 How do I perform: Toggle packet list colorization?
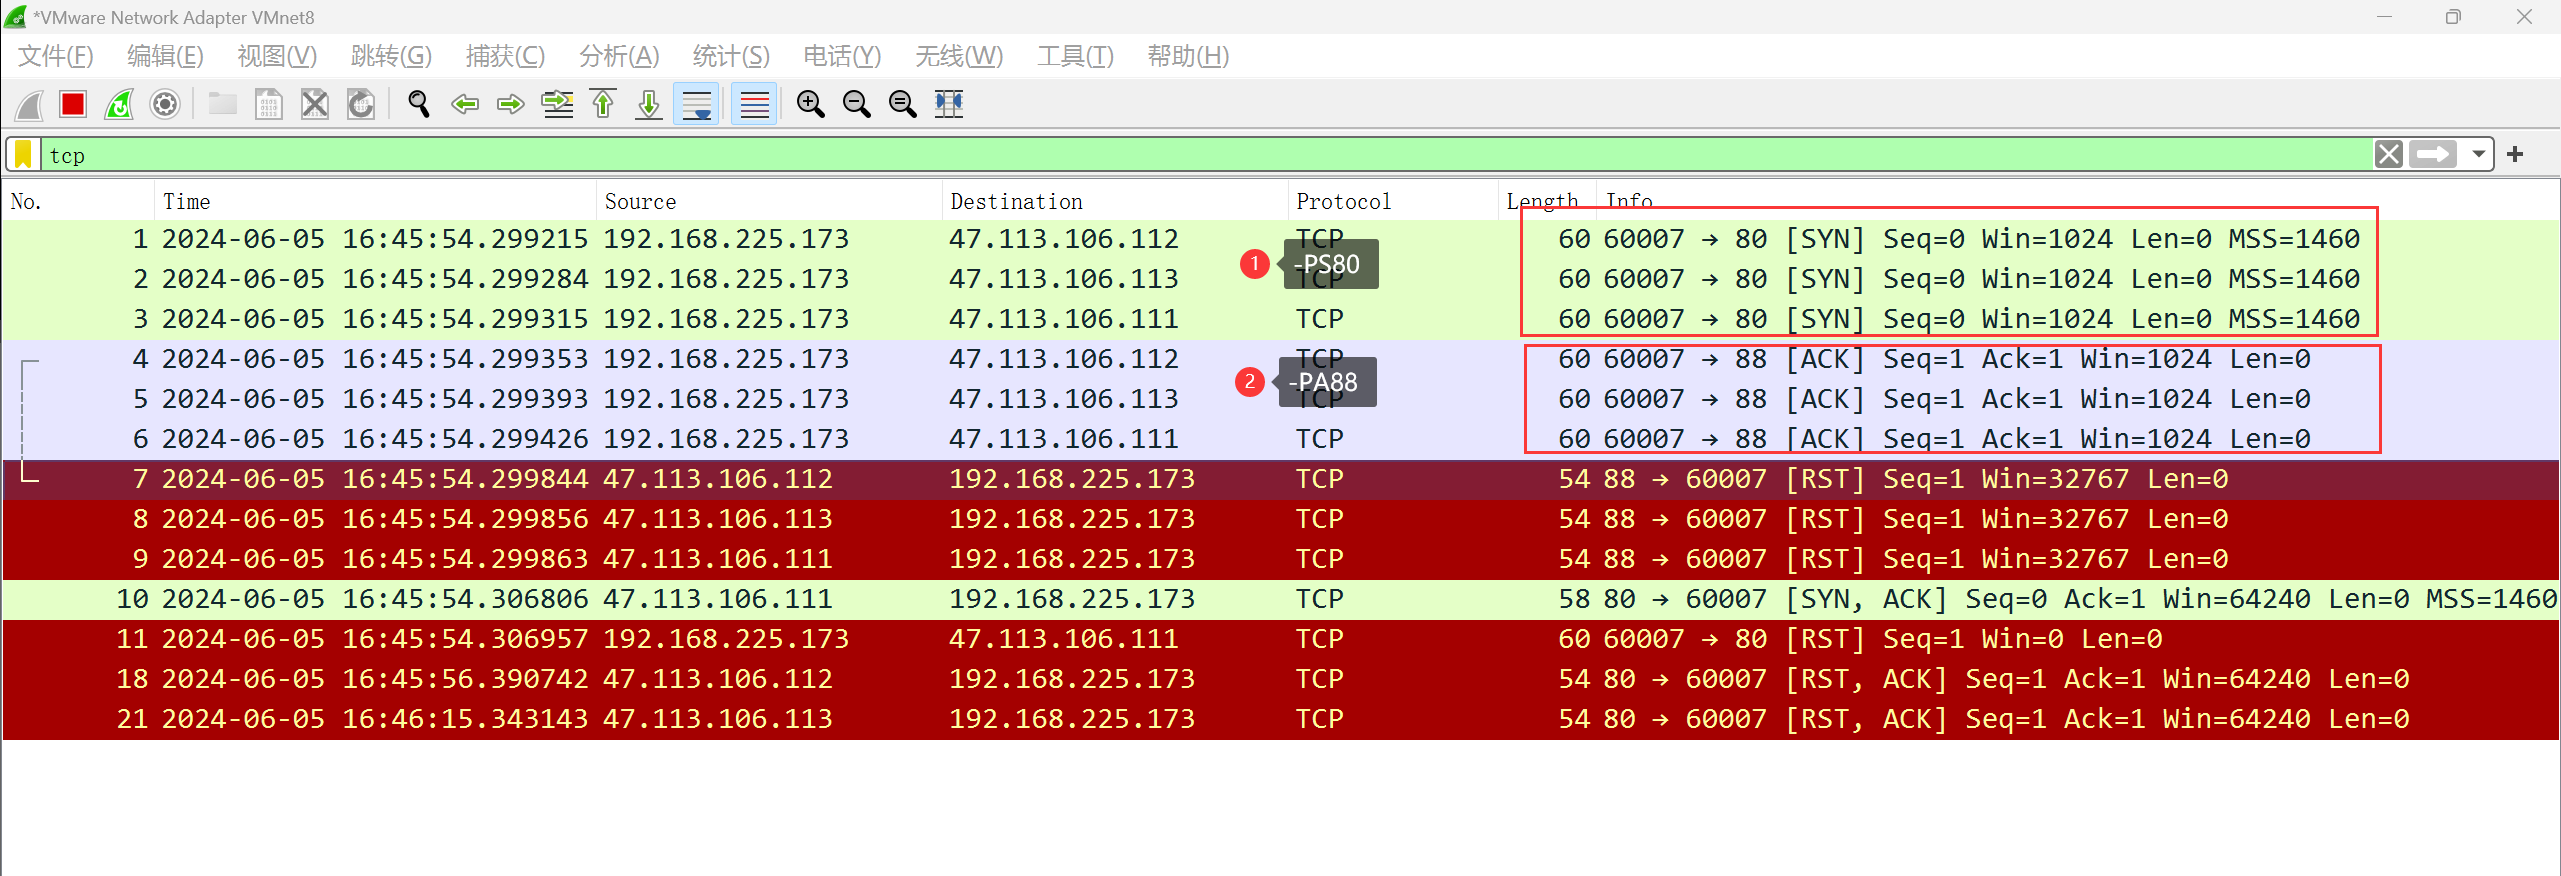tap(754, 104)
